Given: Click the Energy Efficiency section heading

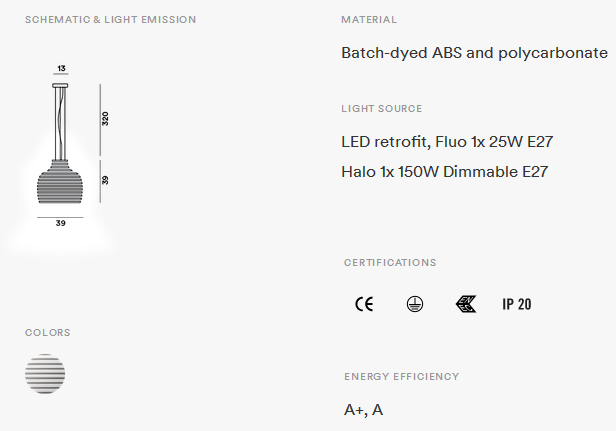Looking at the screenshot, I should (402, 376).
